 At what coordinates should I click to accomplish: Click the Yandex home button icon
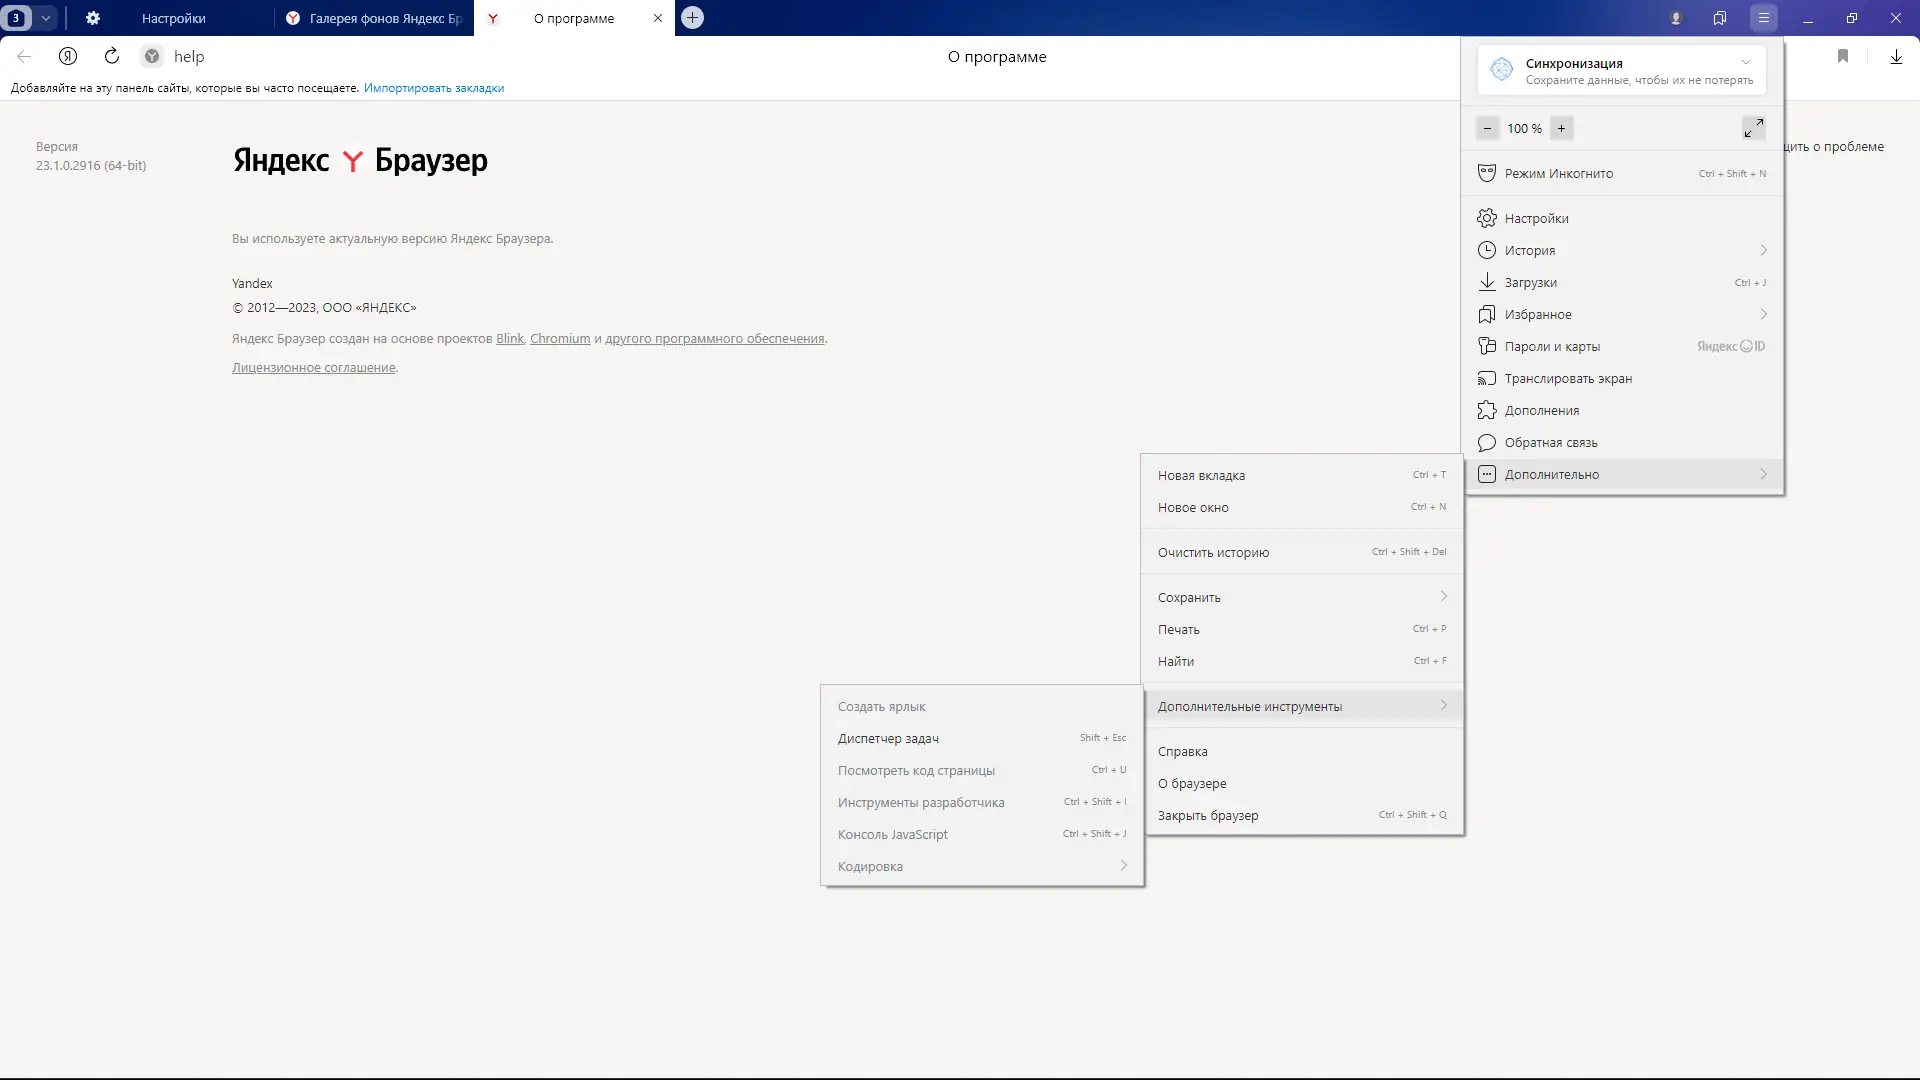point(68,56)
